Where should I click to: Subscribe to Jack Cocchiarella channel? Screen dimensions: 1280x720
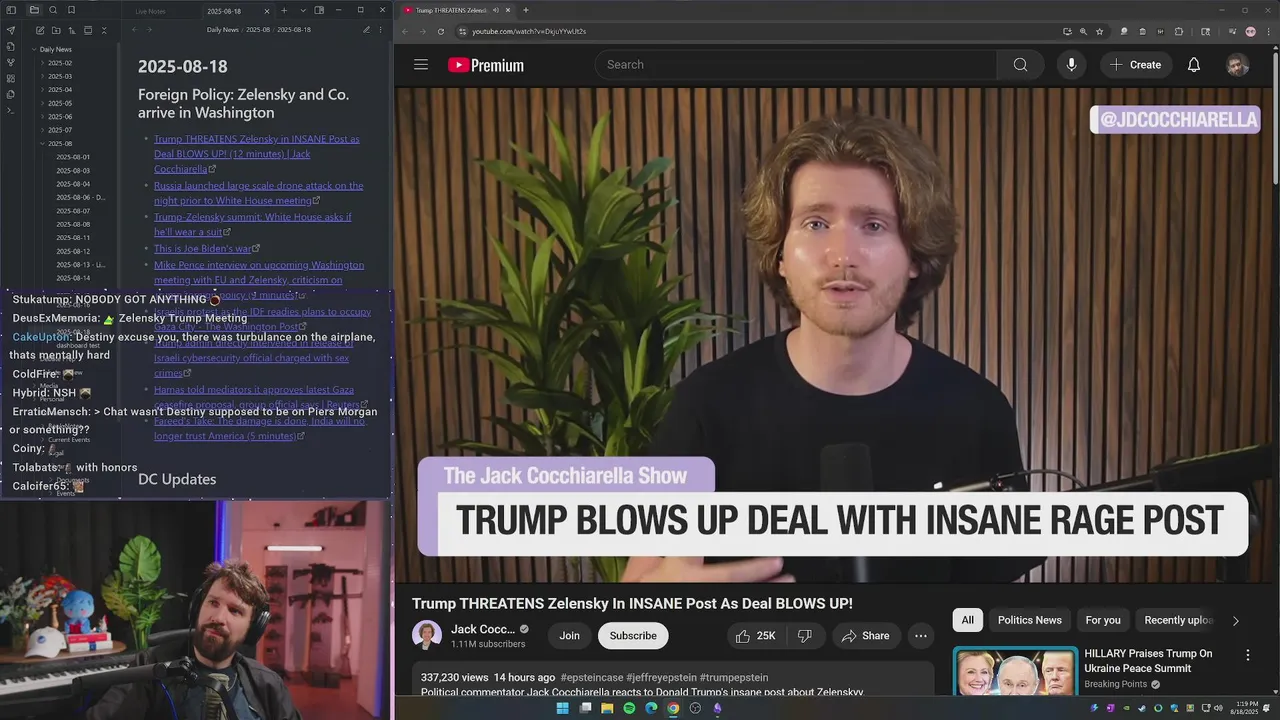click(x=633, y=636)
